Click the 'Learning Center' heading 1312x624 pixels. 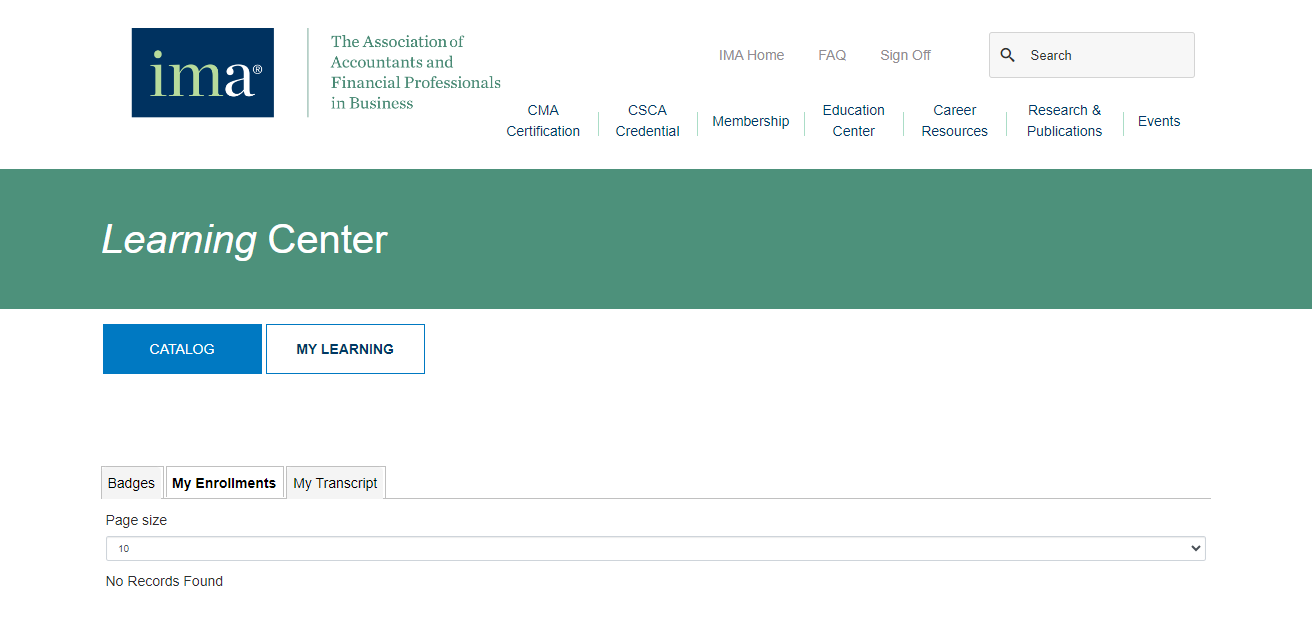(x=244, y=240)
